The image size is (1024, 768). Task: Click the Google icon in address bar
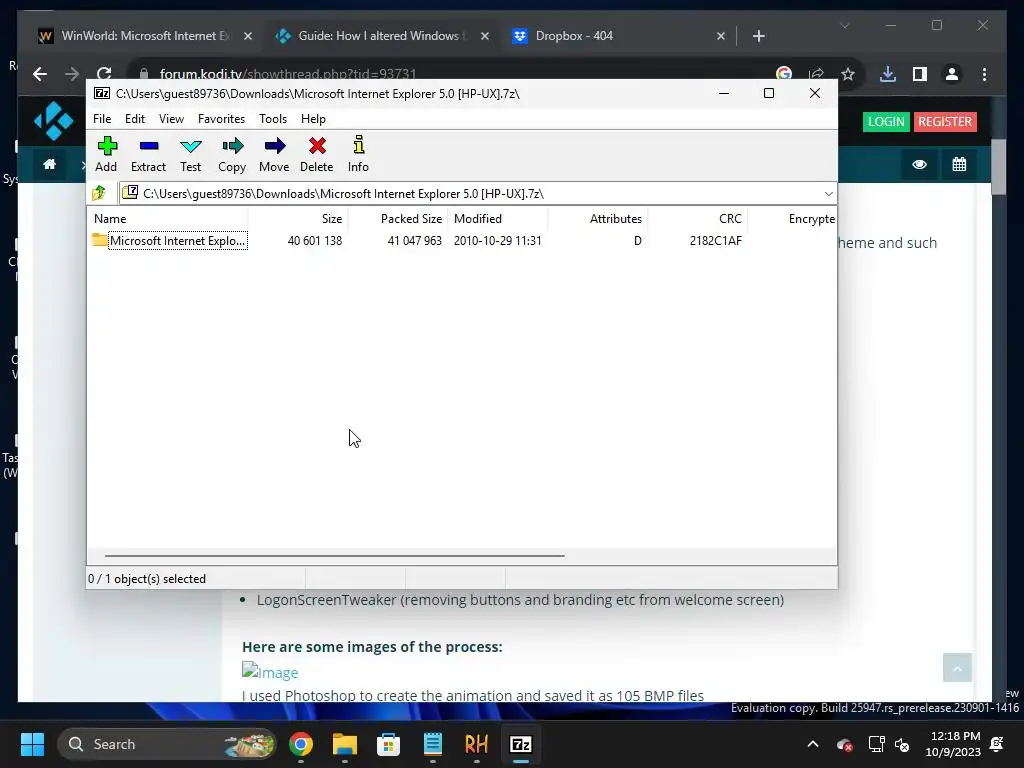click(784, 74)
